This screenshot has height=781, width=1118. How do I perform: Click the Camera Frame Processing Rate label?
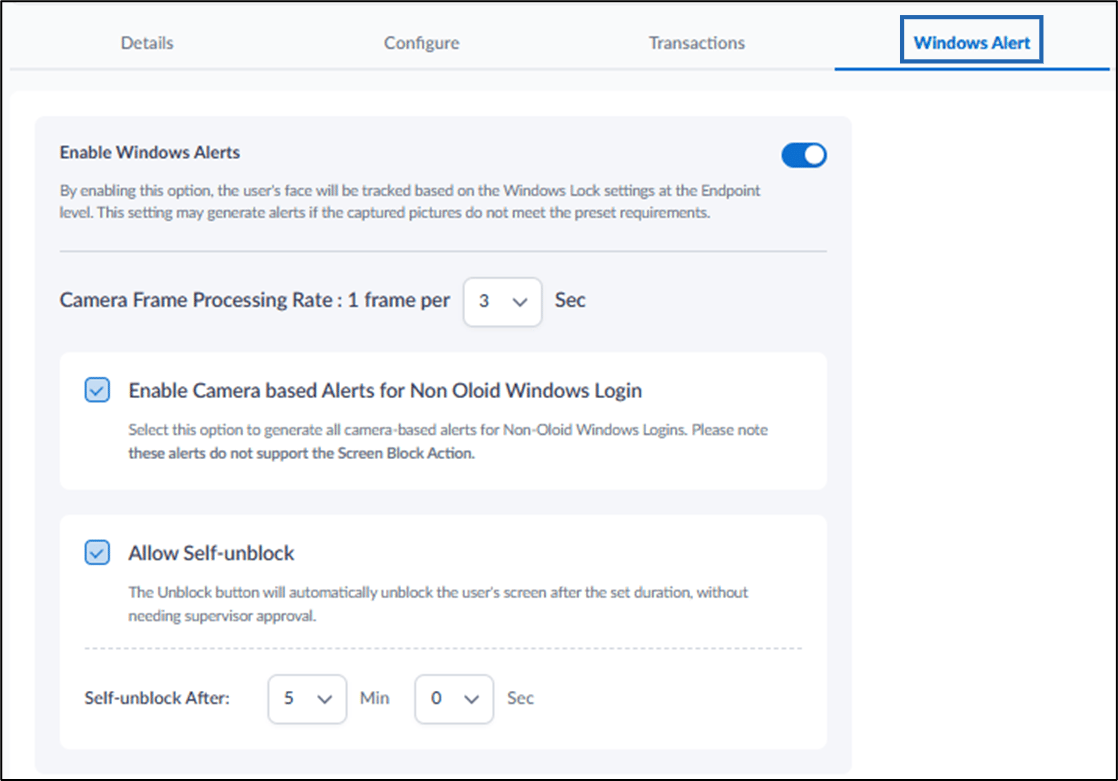coord(255,300)
